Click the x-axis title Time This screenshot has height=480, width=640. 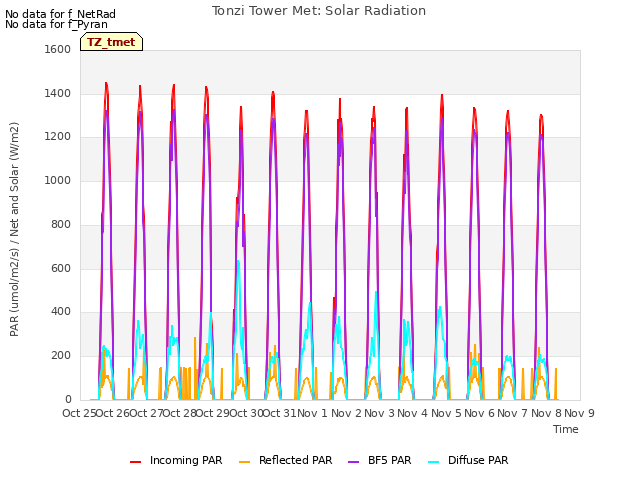566,429
